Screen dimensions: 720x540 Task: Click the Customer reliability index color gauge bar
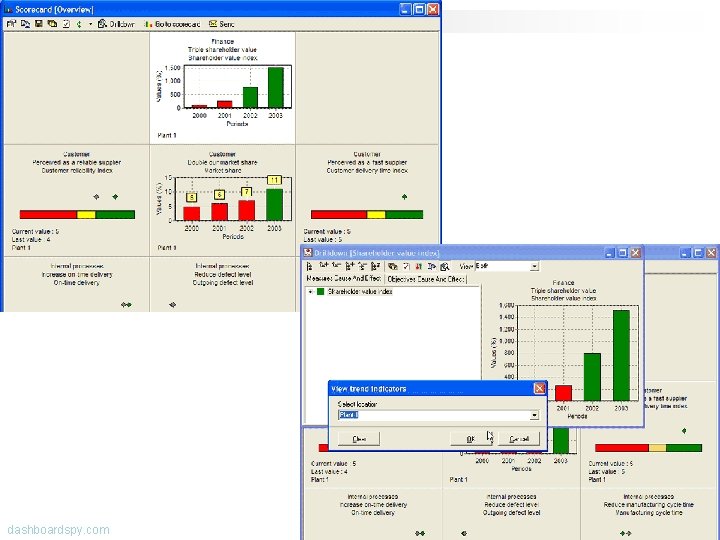pos(77,214)
